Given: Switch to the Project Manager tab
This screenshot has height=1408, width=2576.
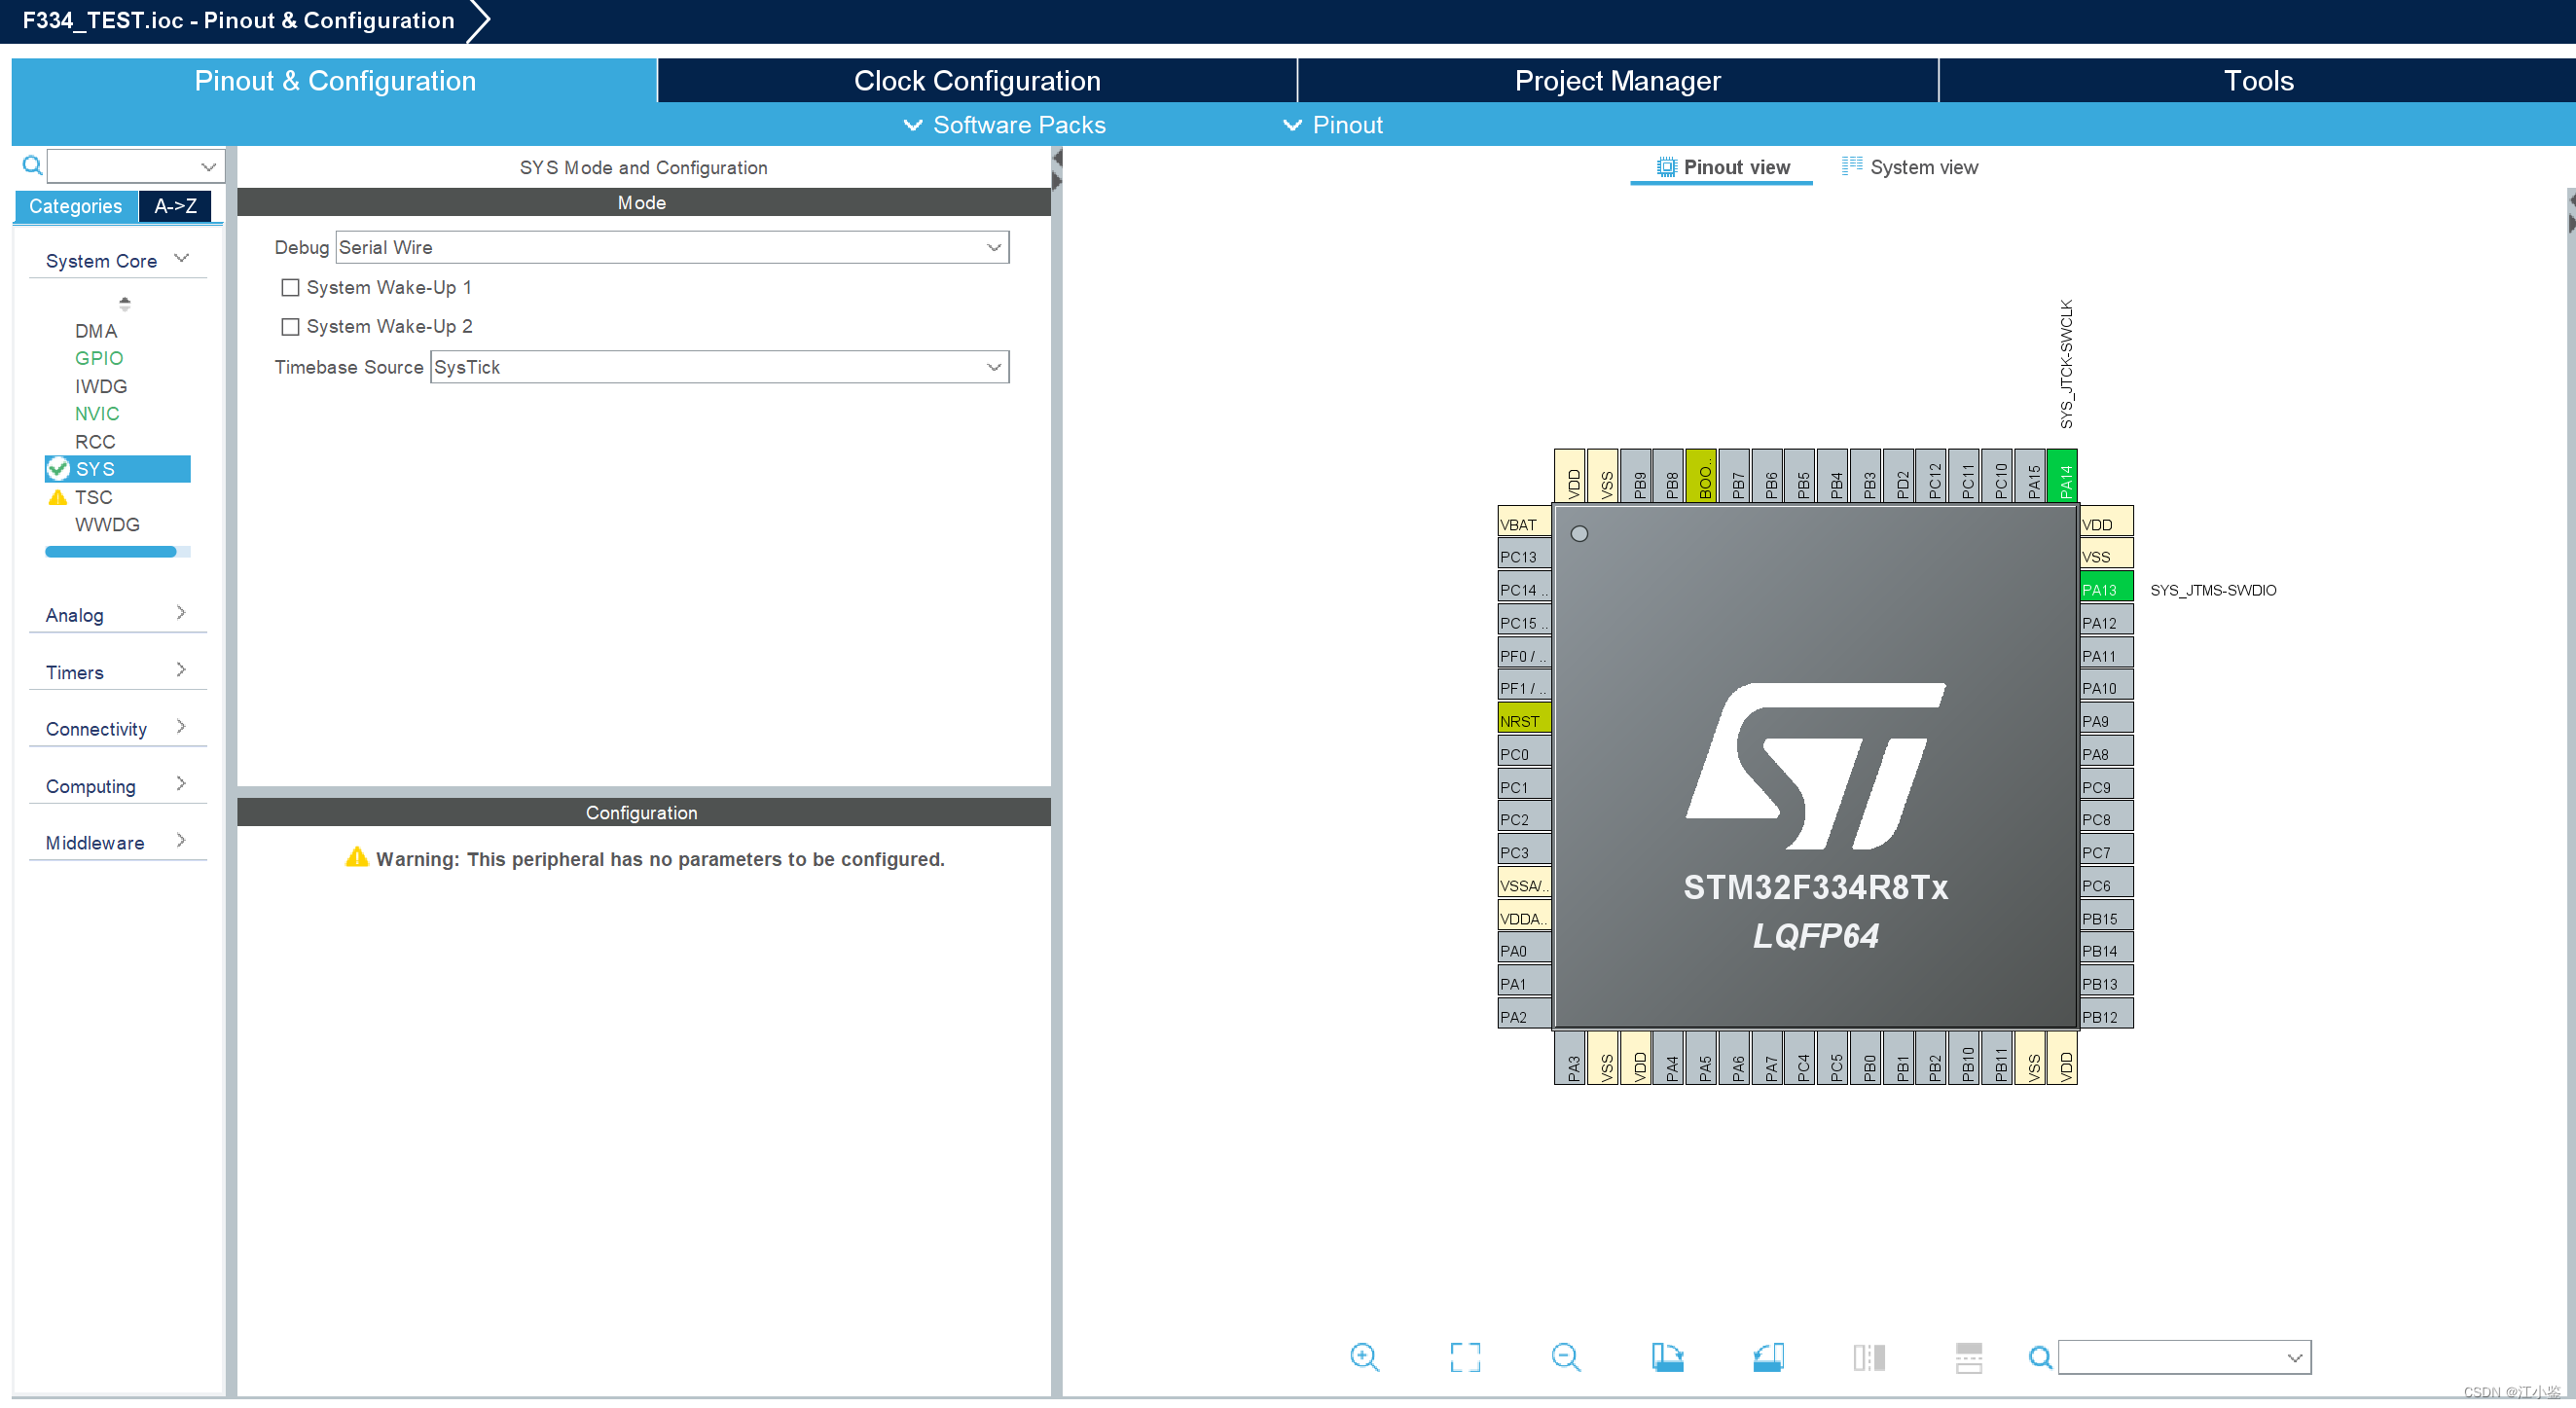Looking at the screenshot, I should 1614,80.
